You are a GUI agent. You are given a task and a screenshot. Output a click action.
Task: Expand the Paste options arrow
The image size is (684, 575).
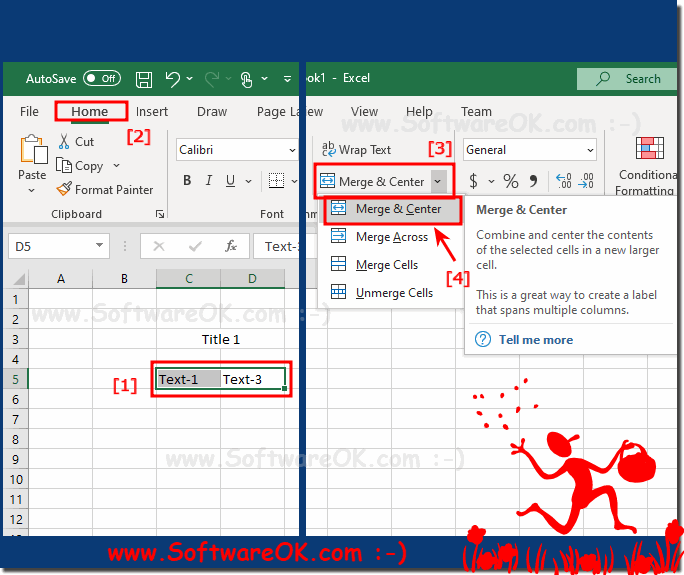click(x=31, y=191)
